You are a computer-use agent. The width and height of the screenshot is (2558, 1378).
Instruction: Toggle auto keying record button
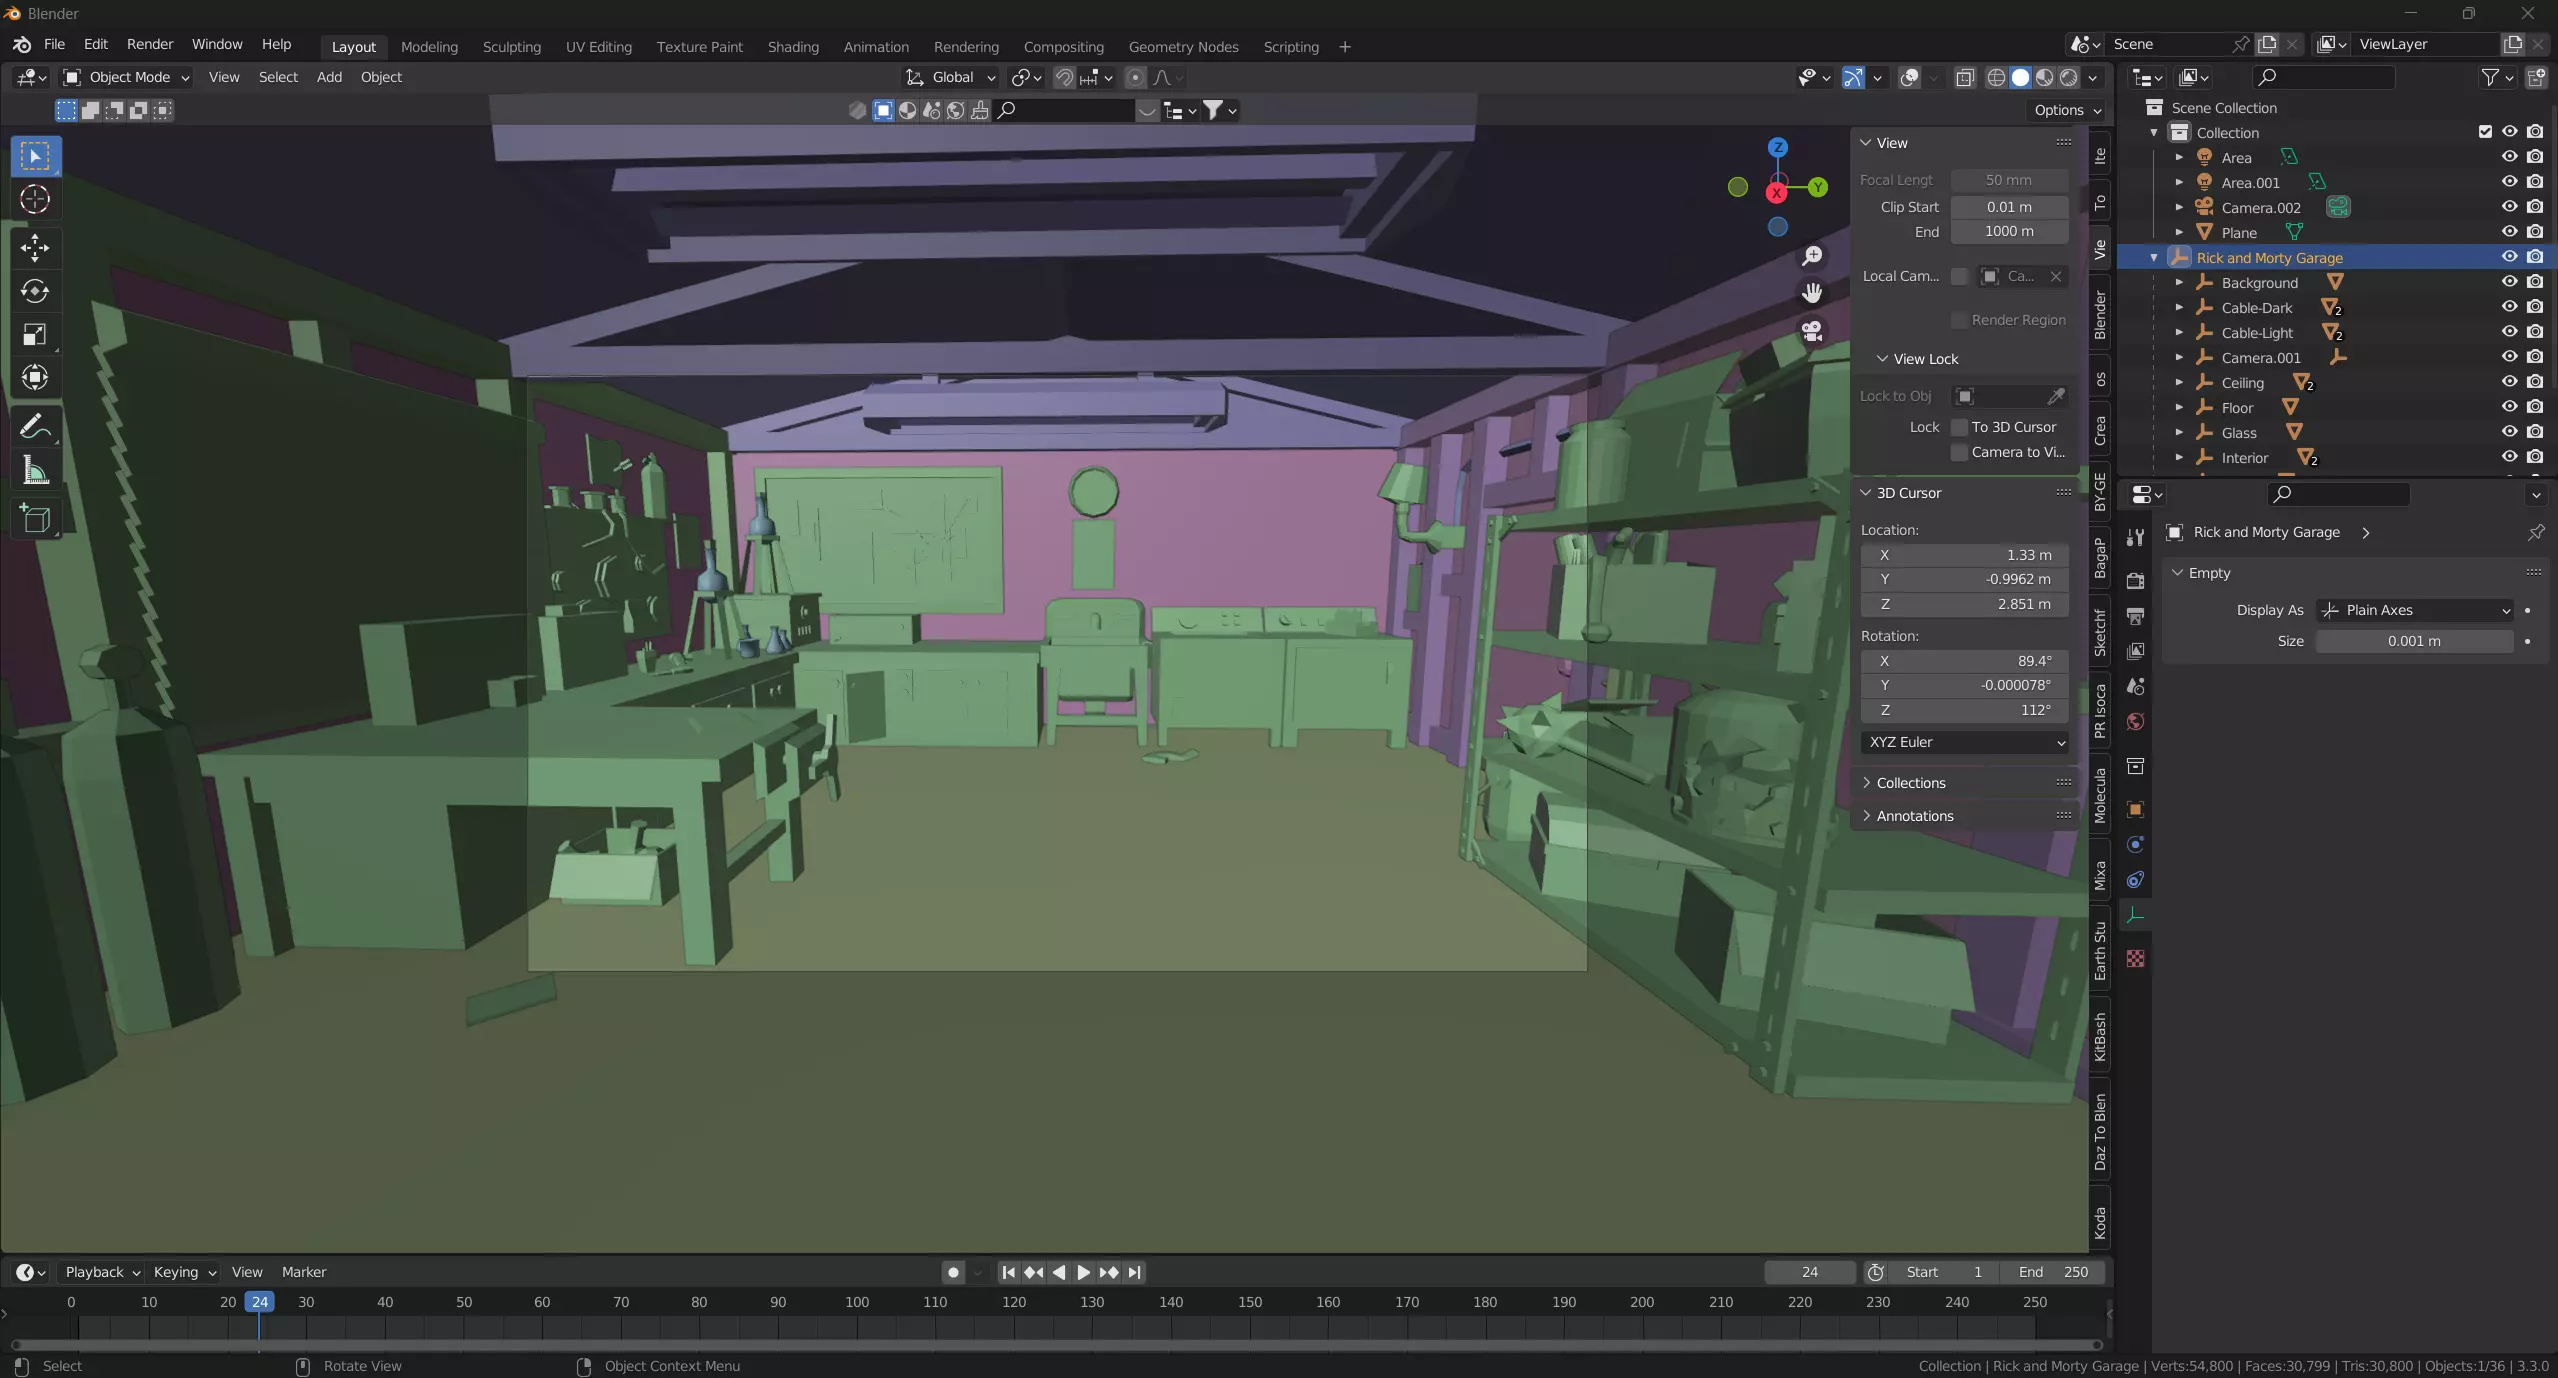tap(953, 1272)
